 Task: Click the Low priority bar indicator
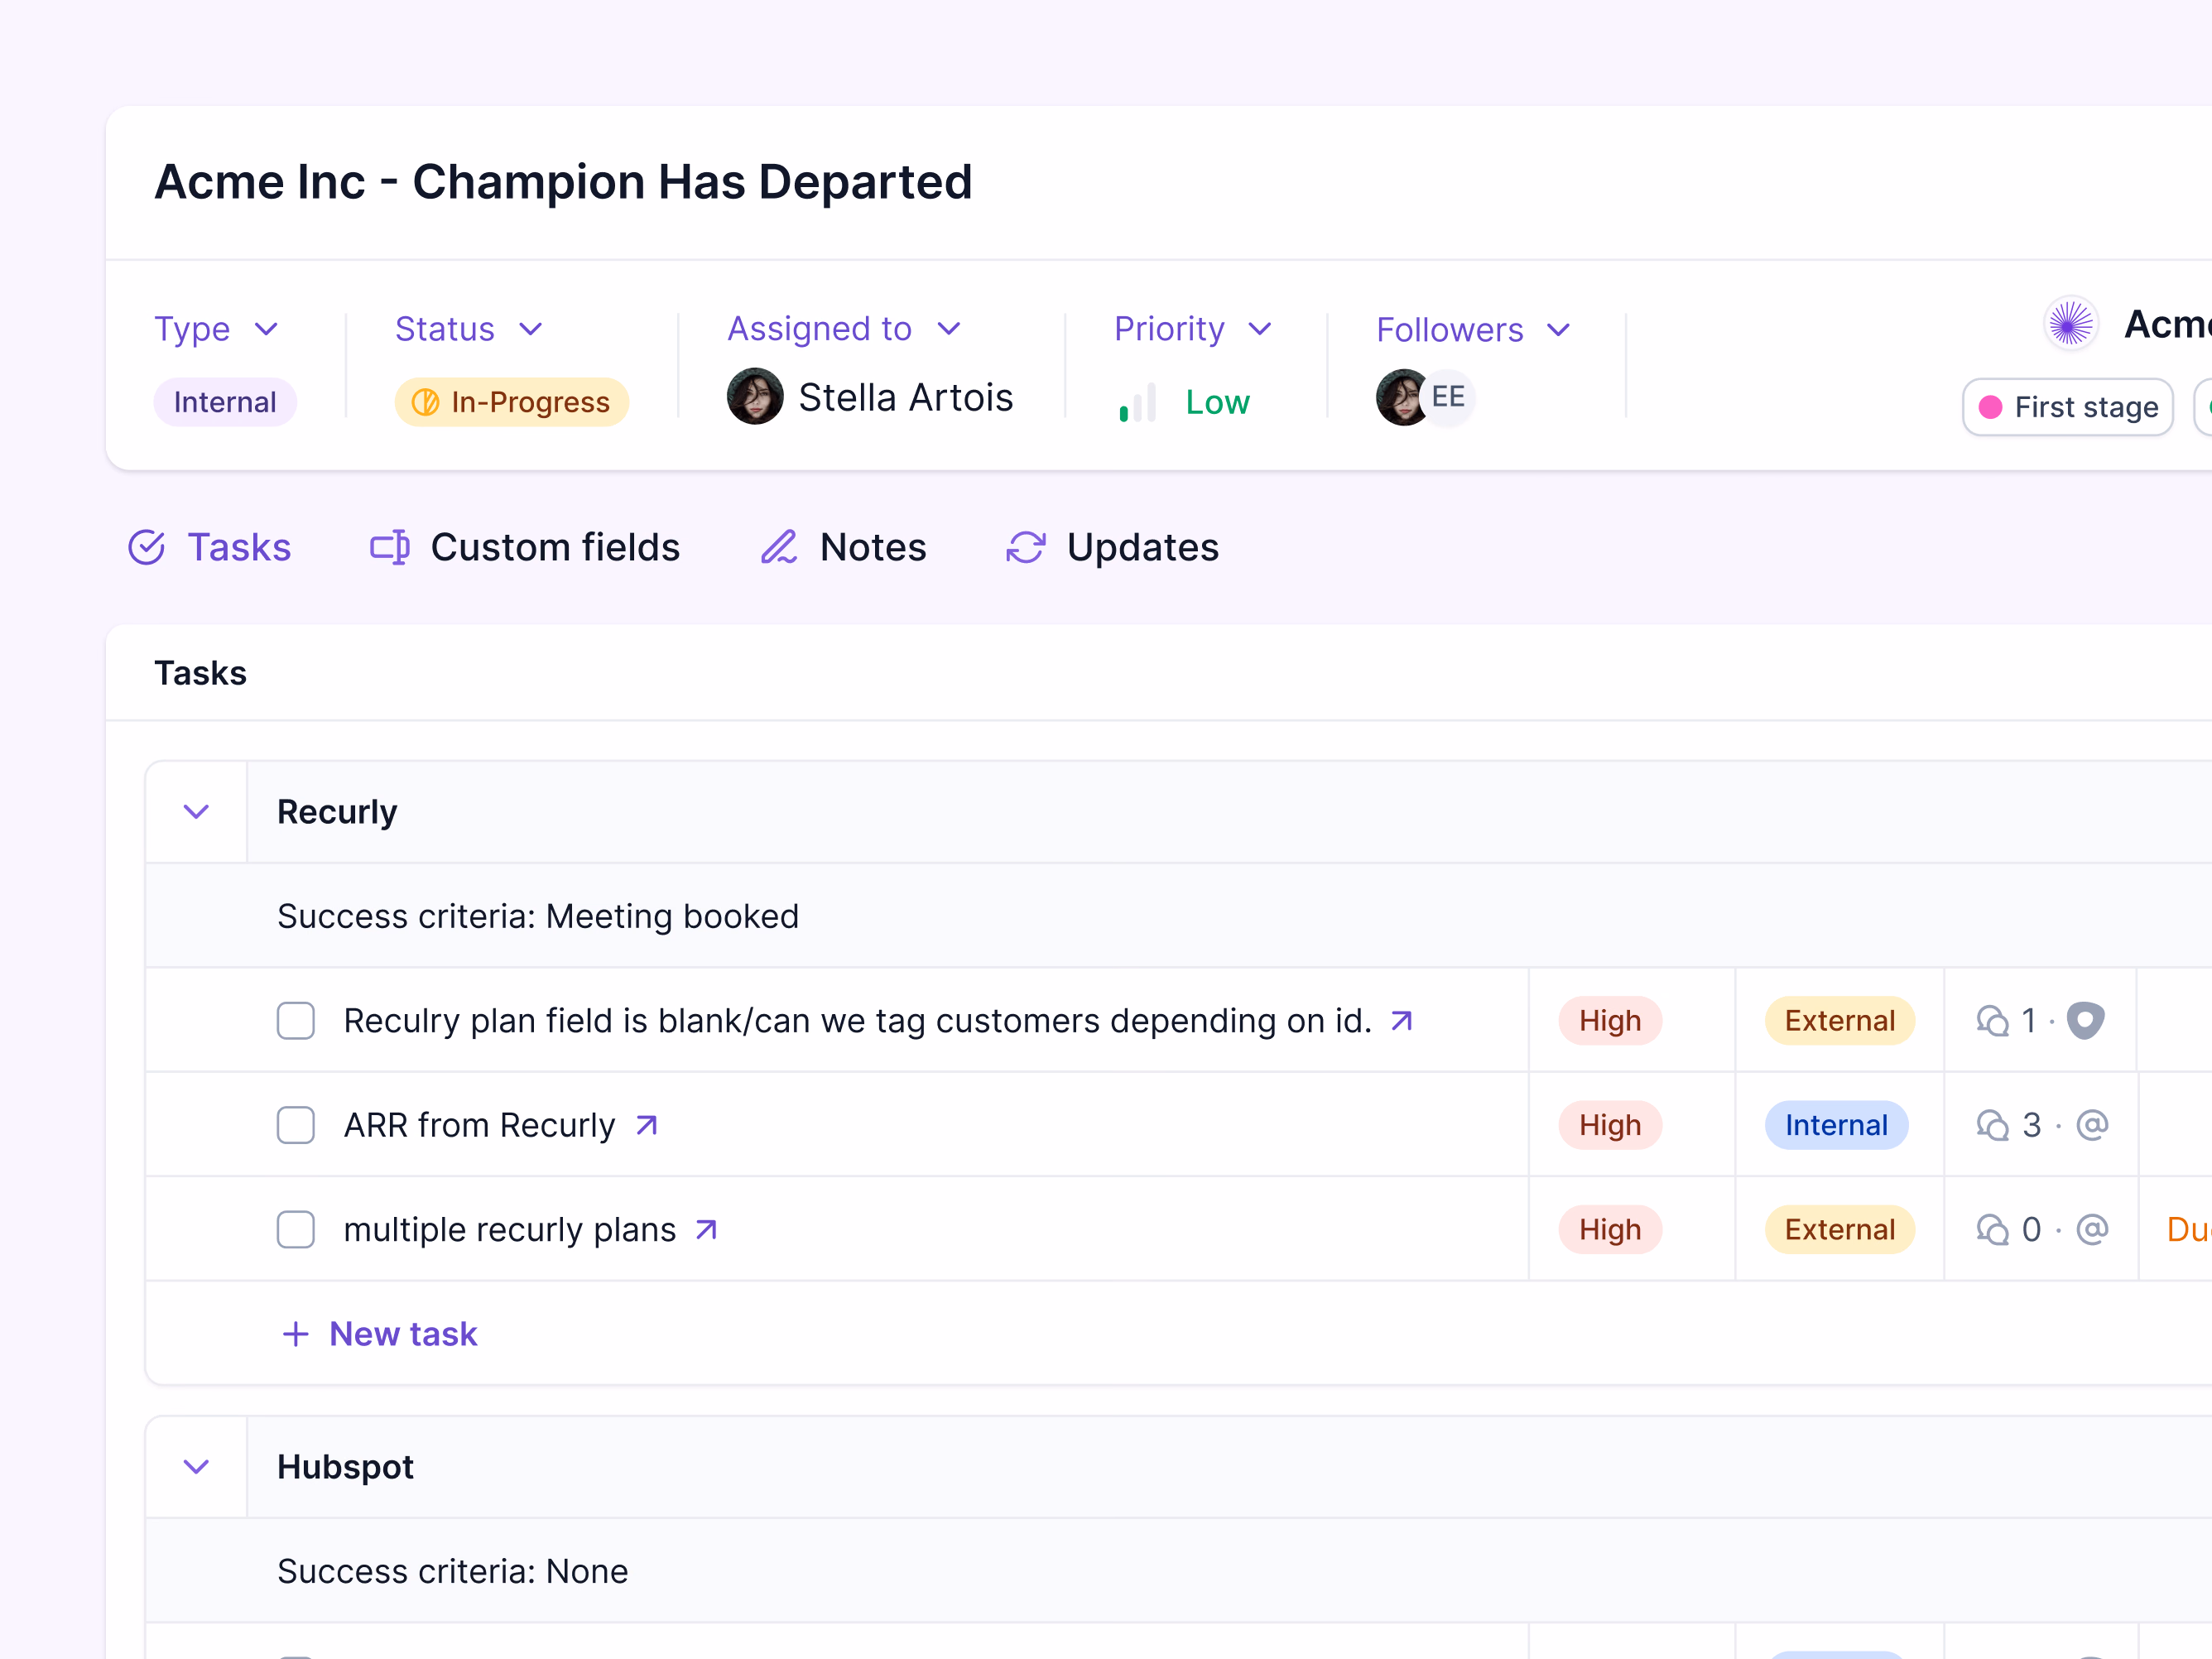point(1138,402)
